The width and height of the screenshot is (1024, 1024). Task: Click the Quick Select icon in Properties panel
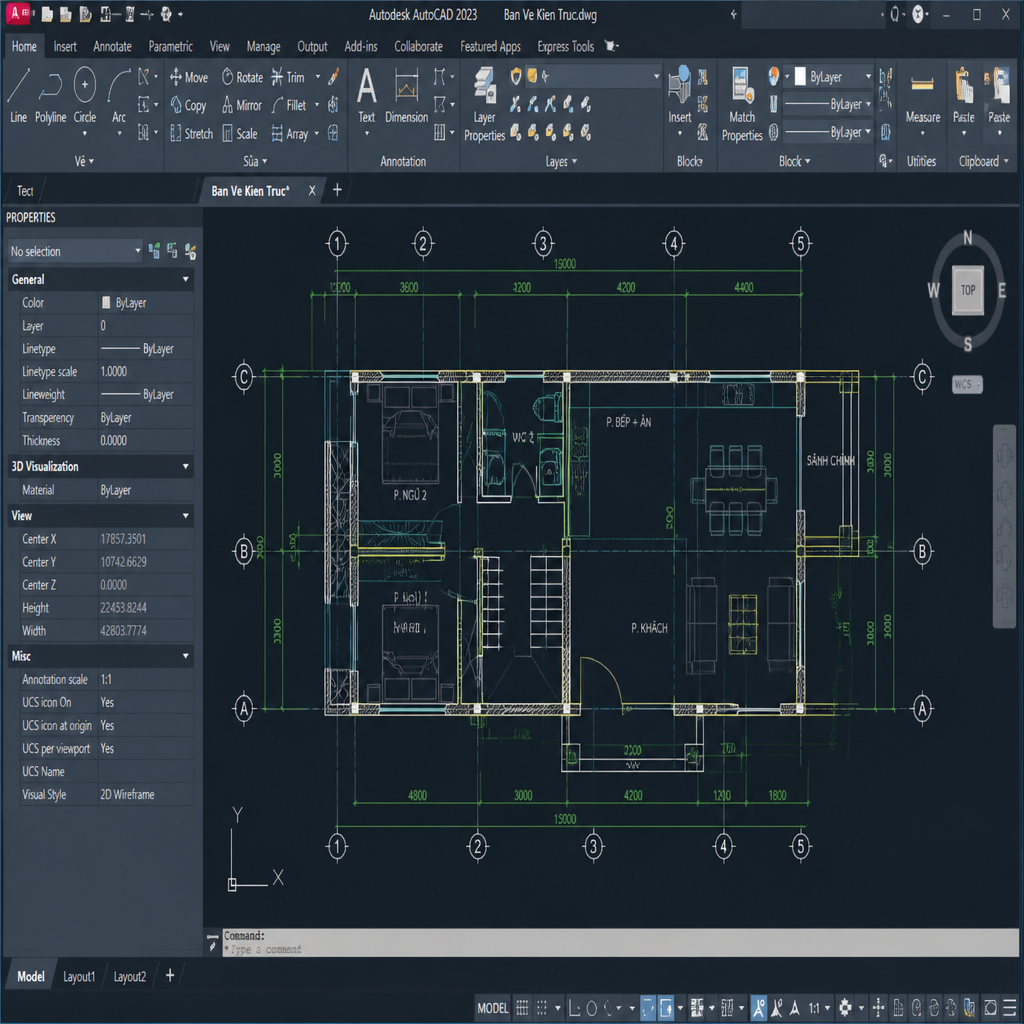(191, 251)
